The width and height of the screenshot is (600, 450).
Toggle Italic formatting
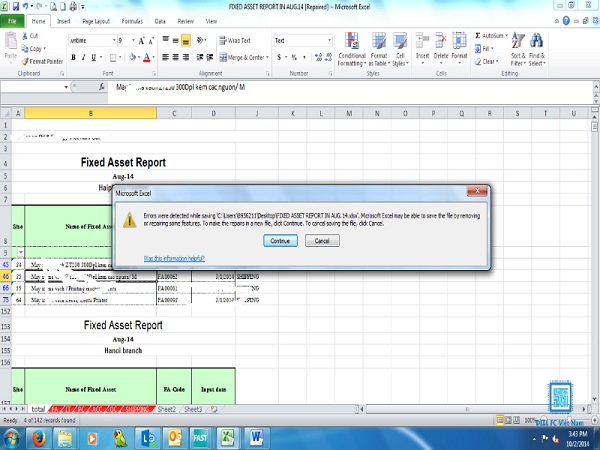point(83,57)
